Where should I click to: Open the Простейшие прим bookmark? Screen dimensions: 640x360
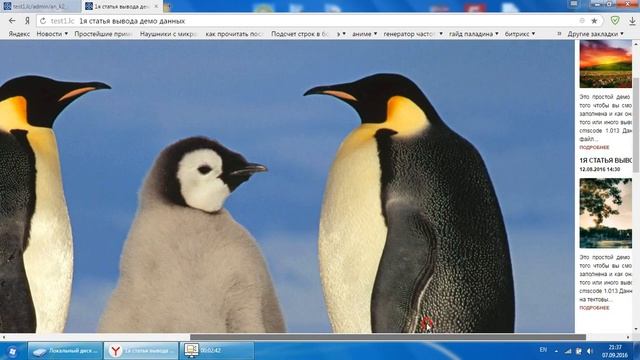pos(103,34)
